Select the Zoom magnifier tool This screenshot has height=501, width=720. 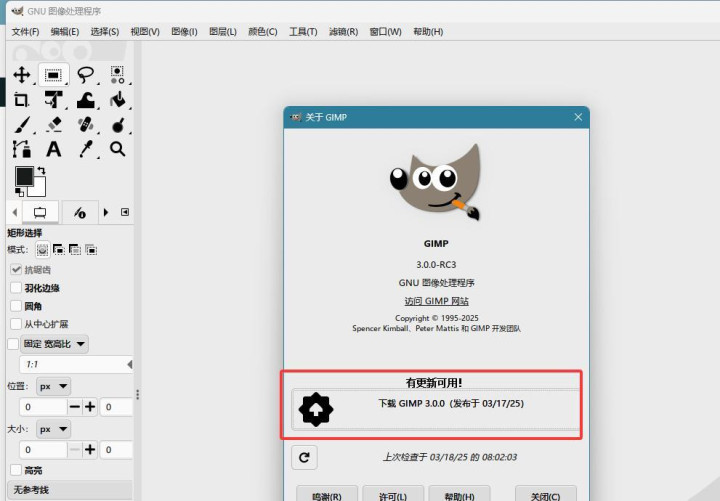tap(118, 149)
